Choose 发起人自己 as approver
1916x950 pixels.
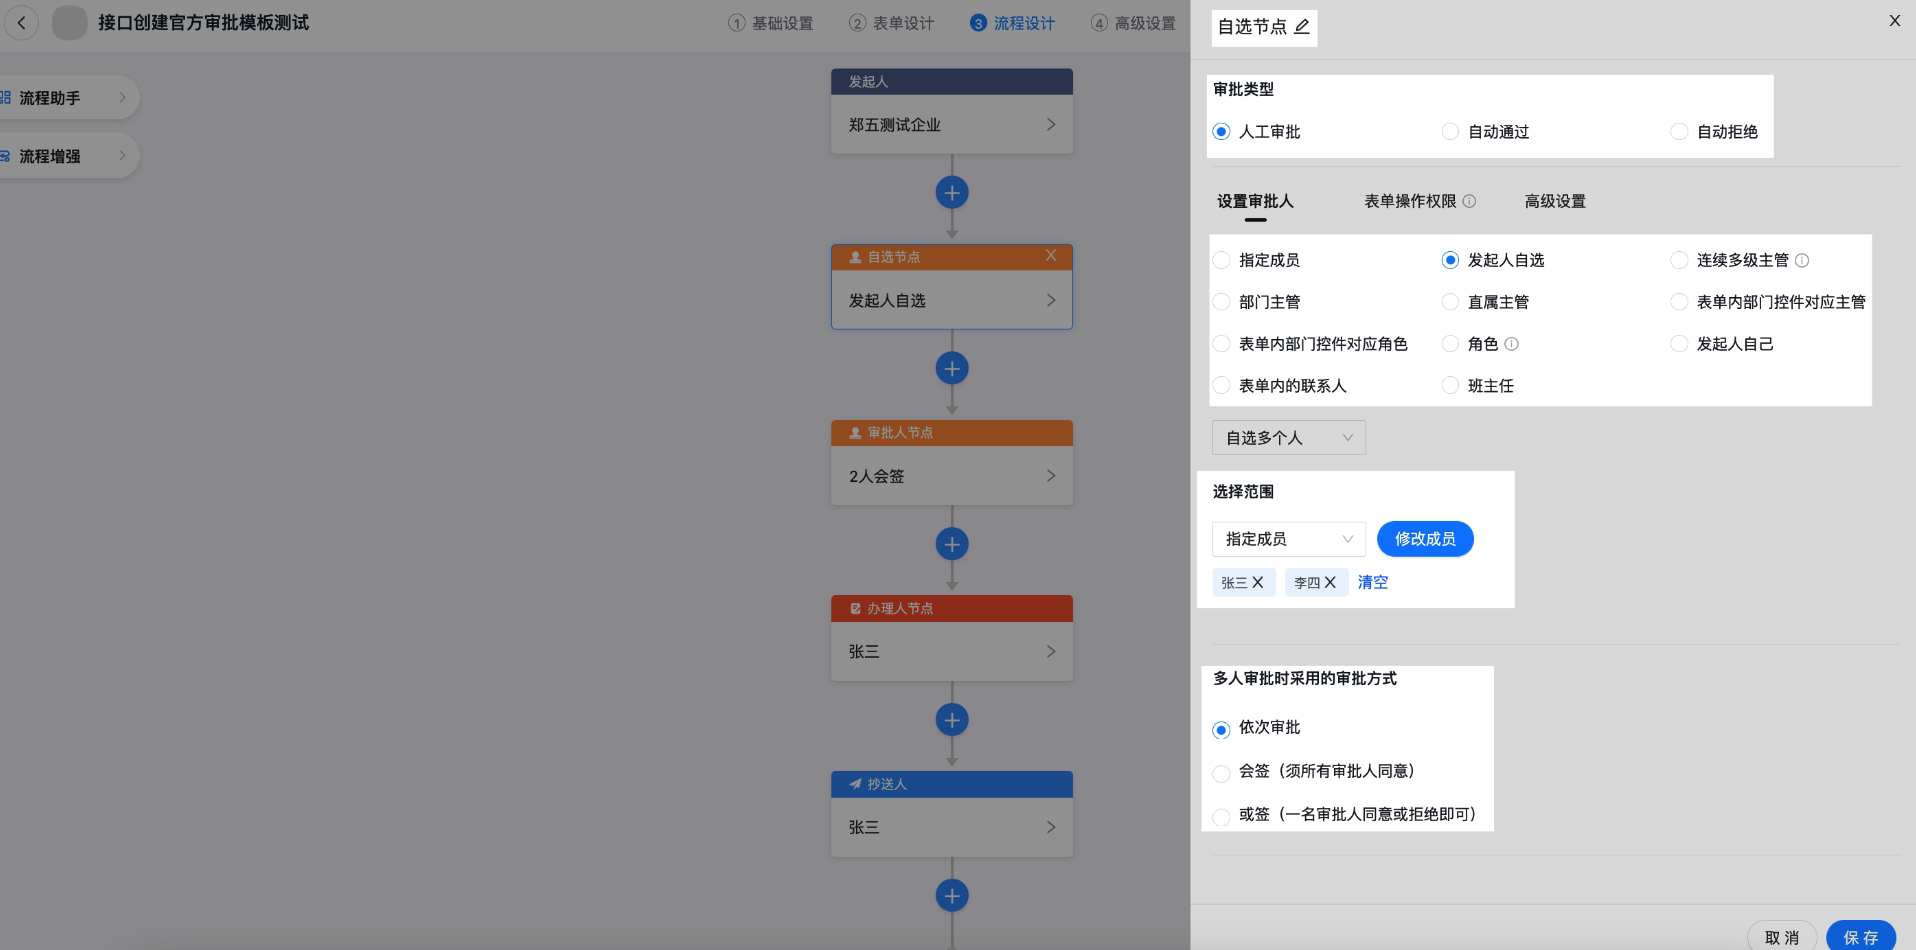1679,344
